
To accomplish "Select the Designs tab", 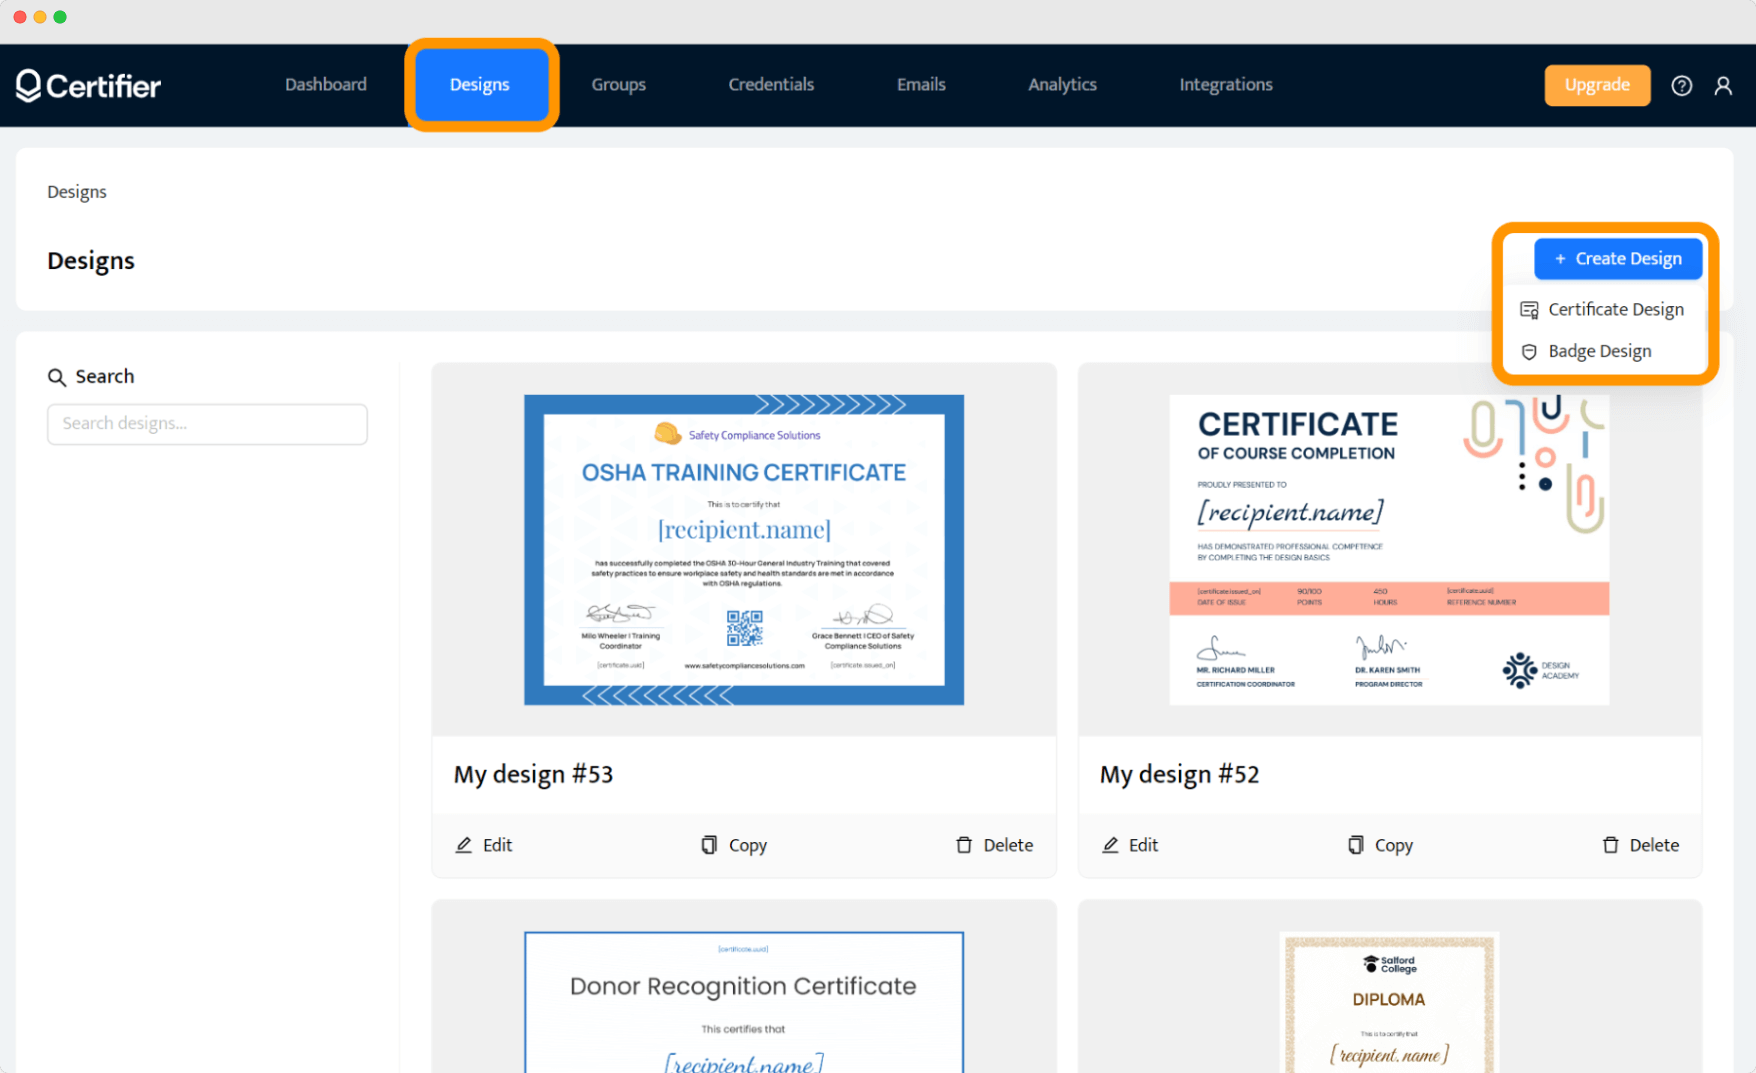I will [480, 85].
